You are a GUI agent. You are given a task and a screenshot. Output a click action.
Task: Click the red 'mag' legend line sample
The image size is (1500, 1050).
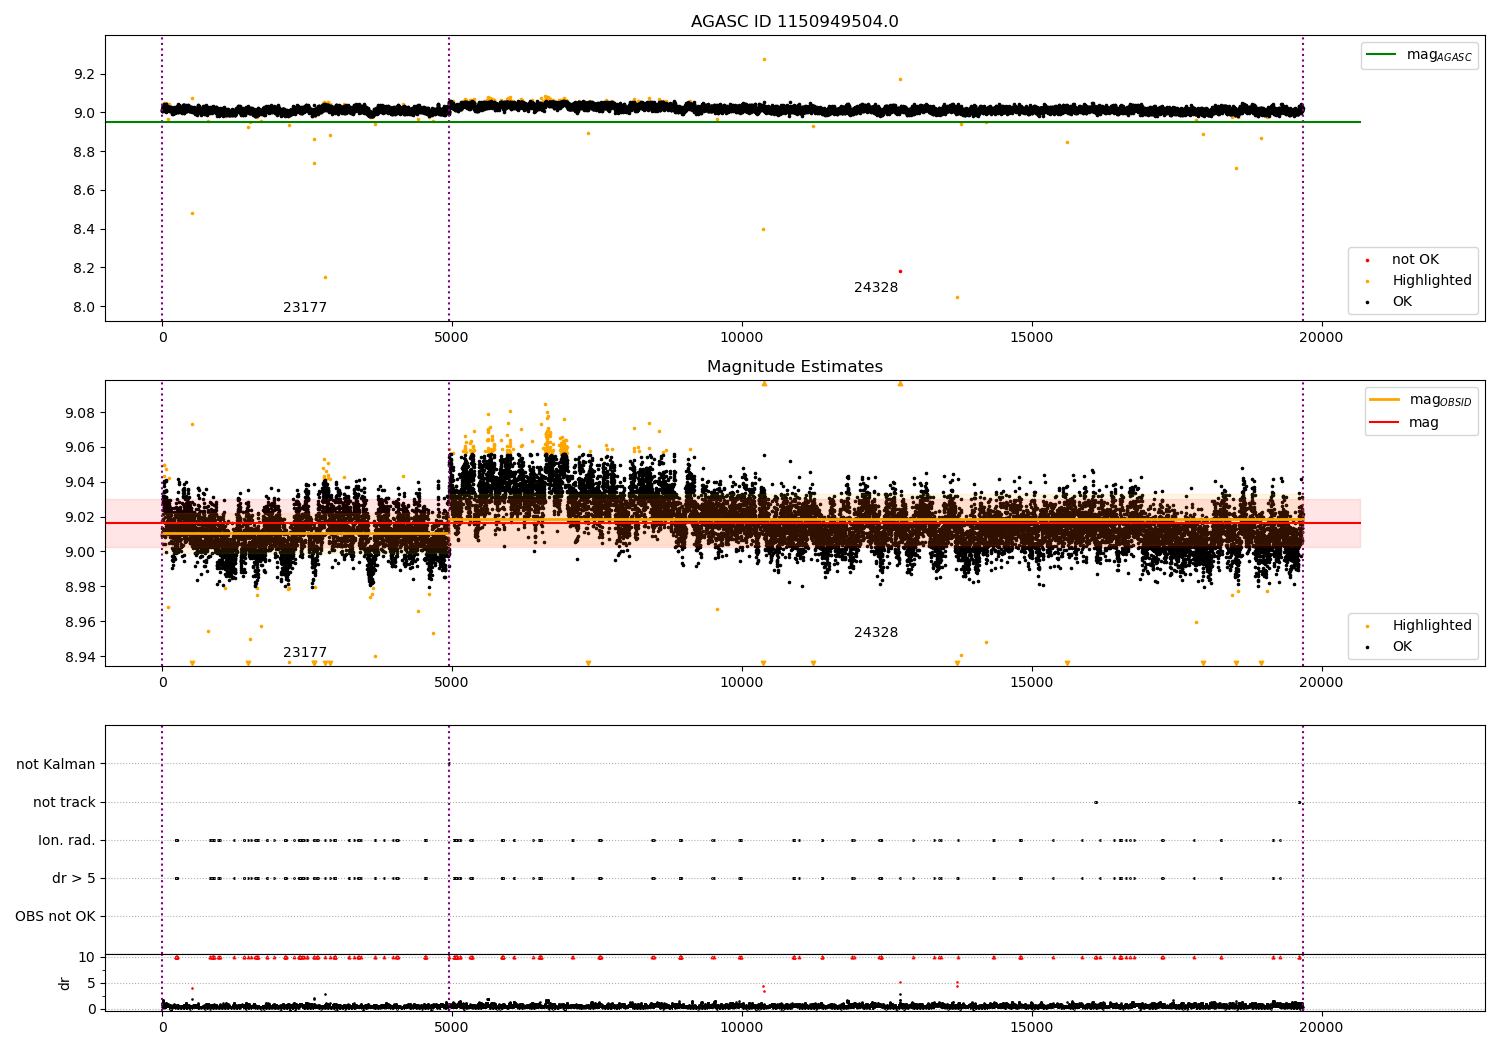pos(1384,422)
